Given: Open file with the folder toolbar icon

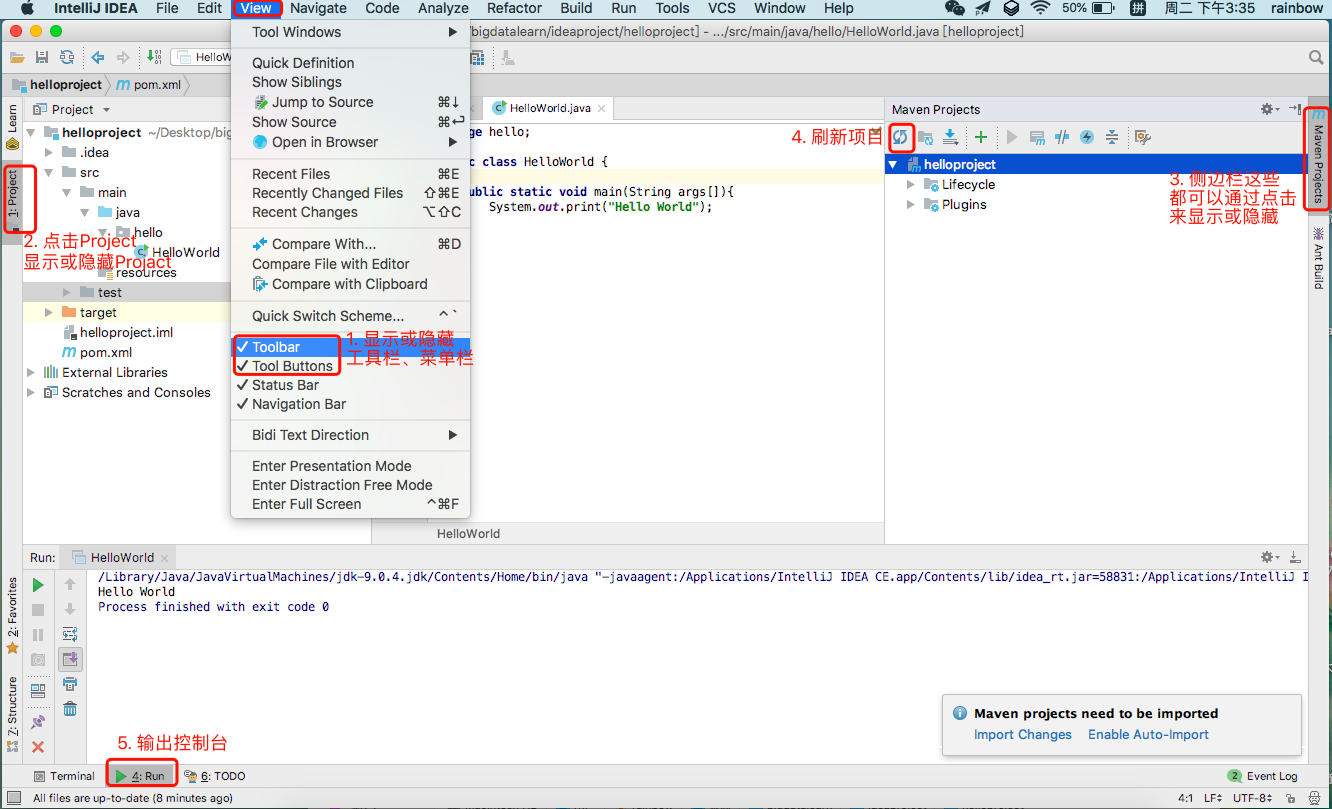Looking at the screenshot, I should click(x=17, y=58).
